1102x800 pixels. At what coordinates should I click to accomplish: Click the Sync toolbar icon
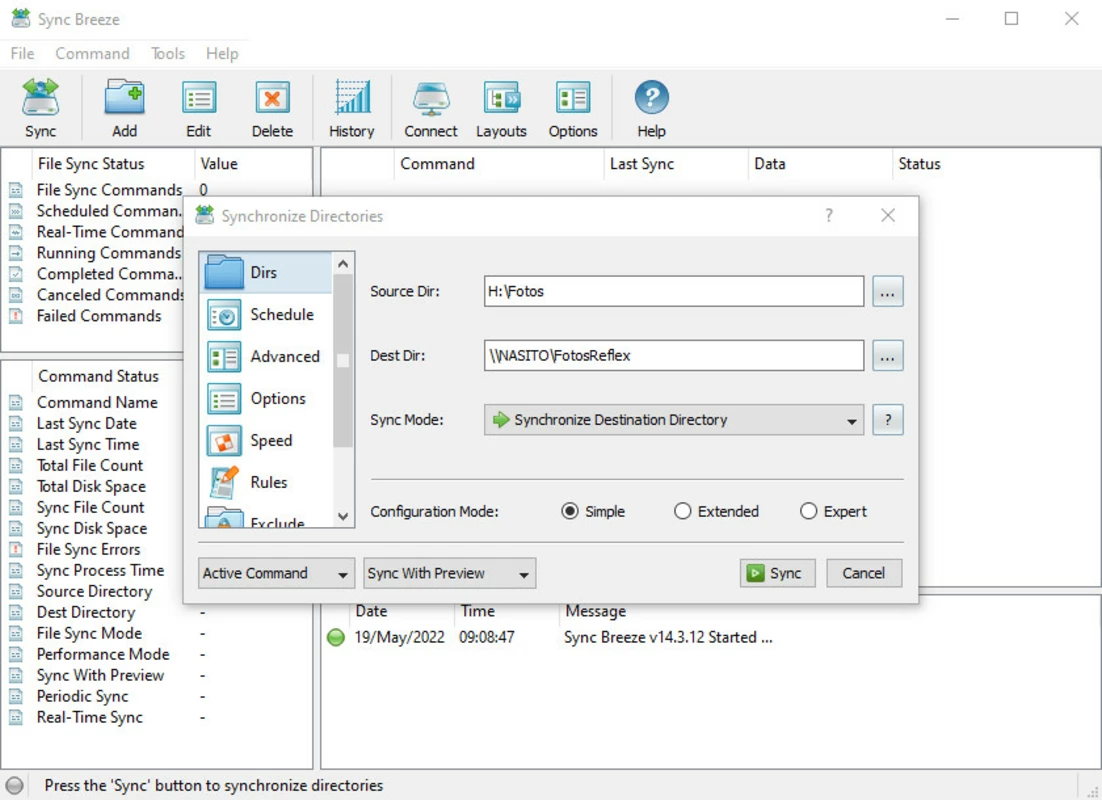[41, 98]
